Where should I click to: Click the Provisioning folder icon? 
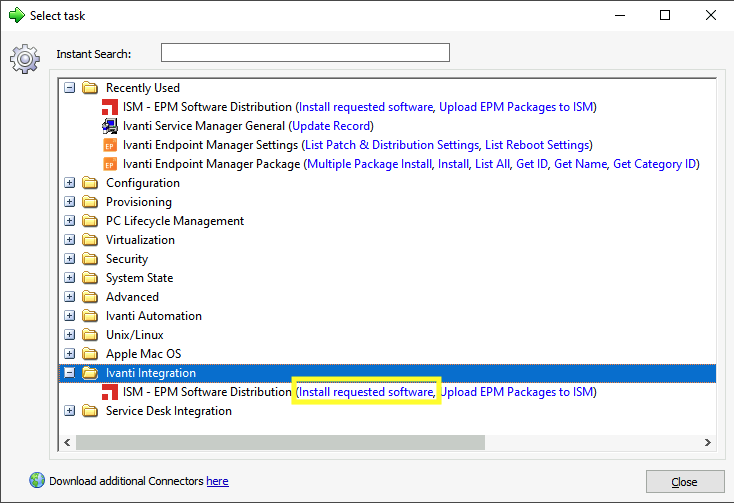pyautogui.click(x=90, y=202)
